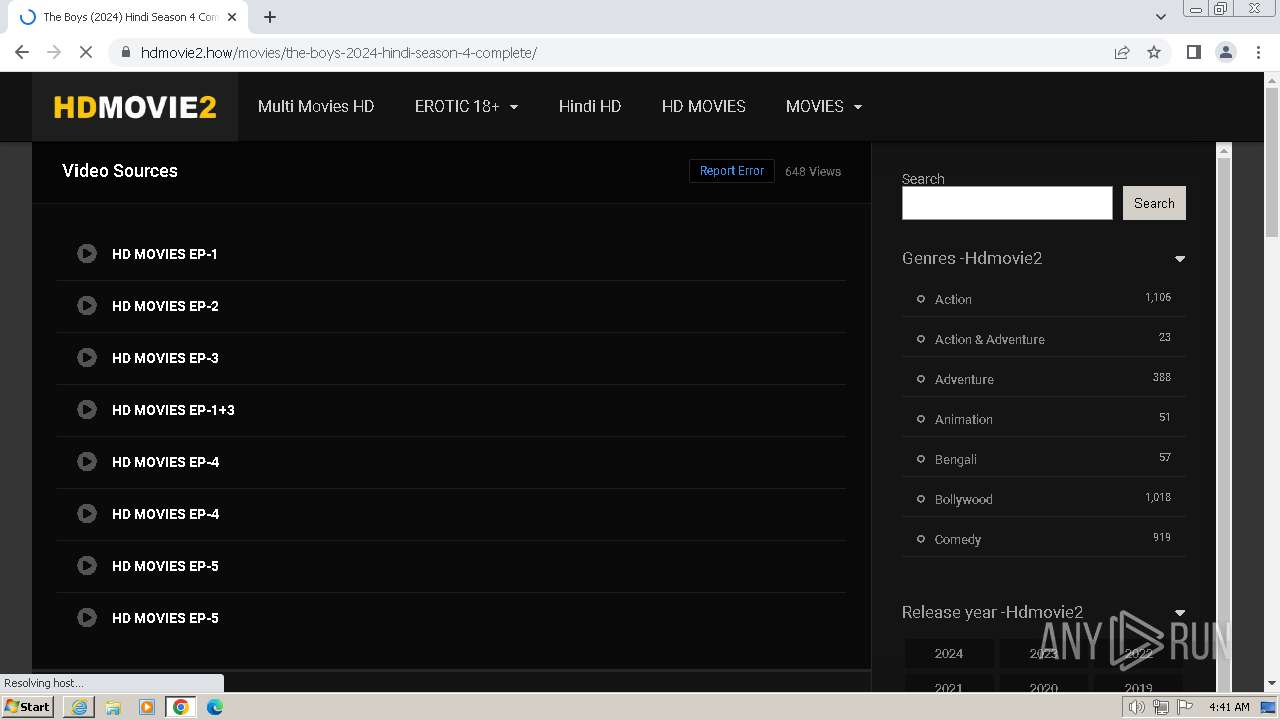Screen dimensions: 1280x720
Task: Open Chrome three-dot menu
Action: [1258, 52]
